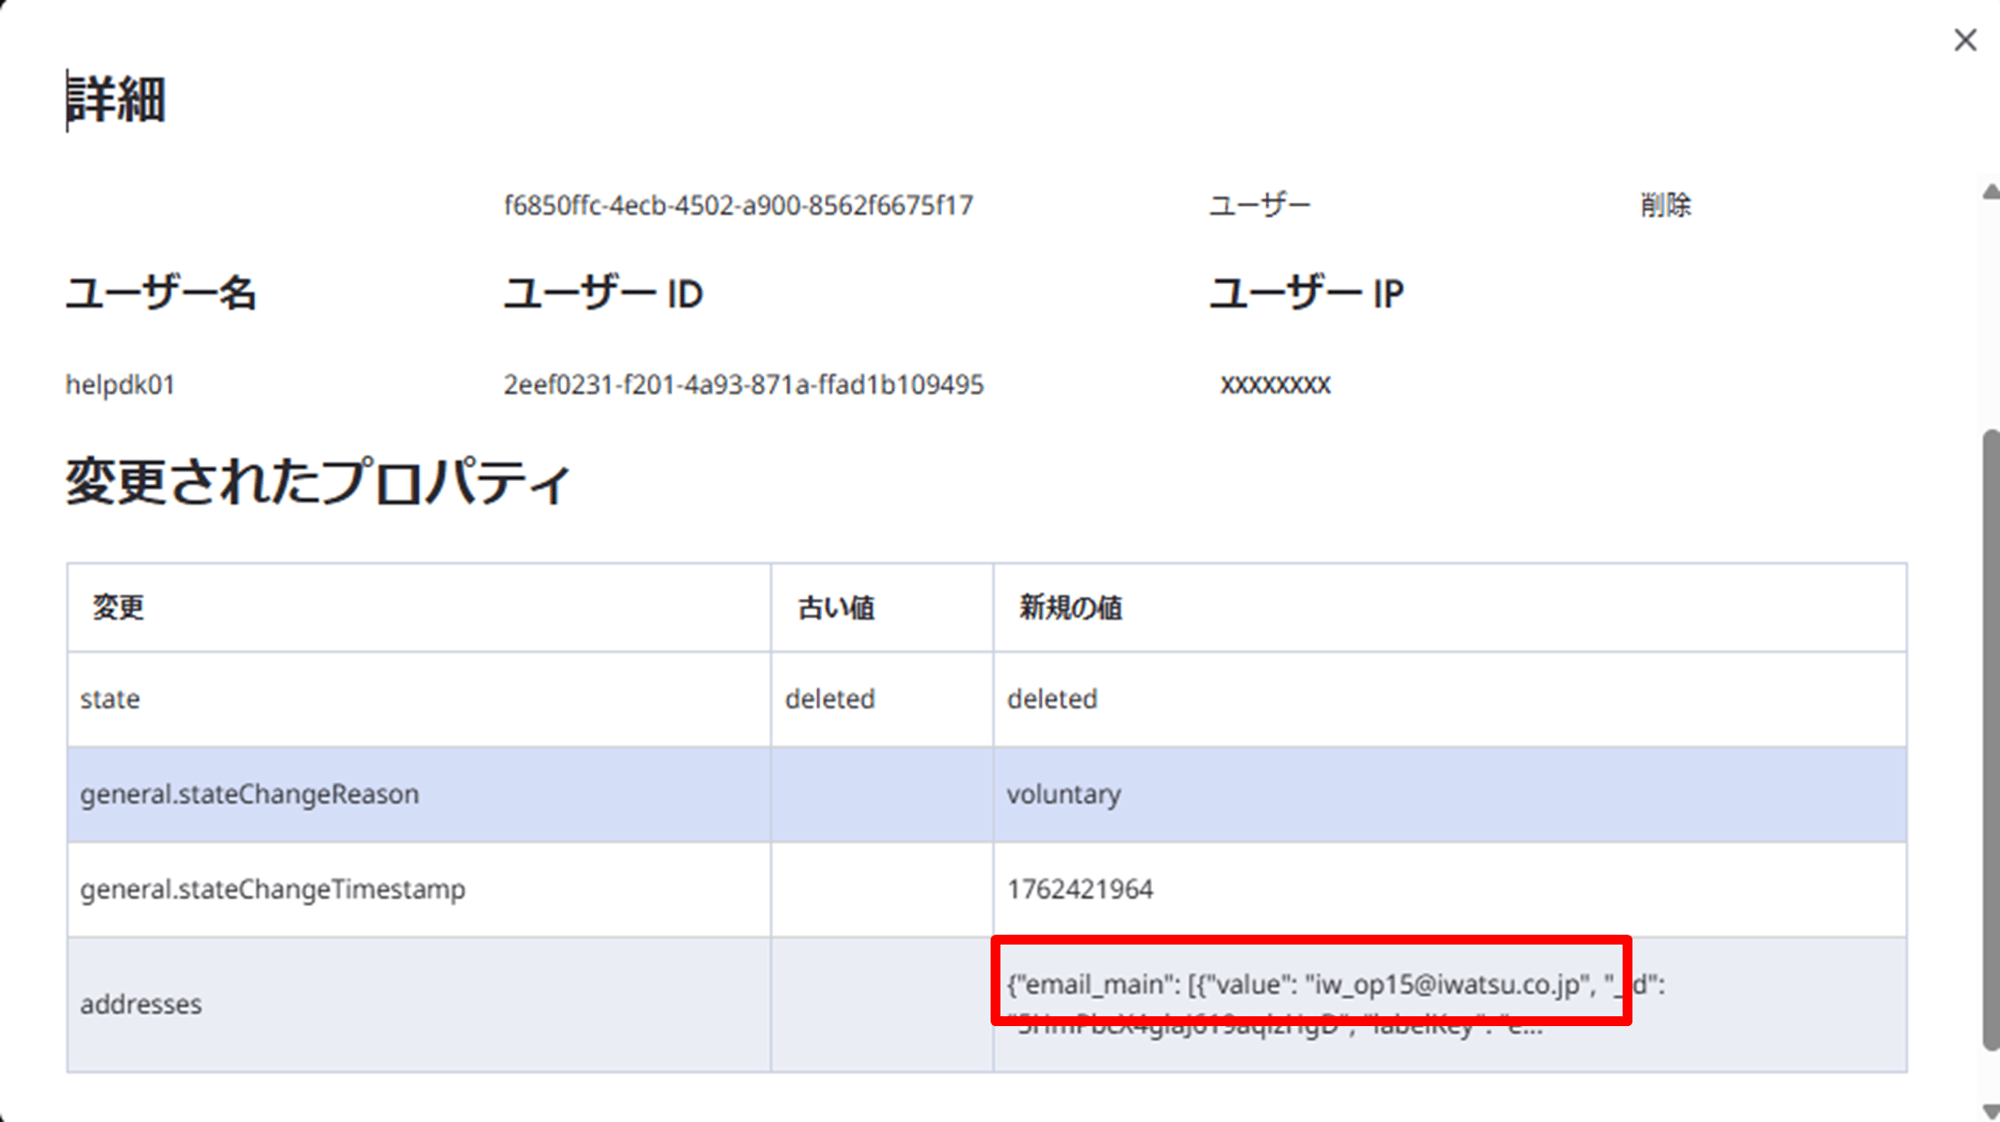Click the scrollbar up arrow
Screen dimensions: 2000x1122
click(x=1990, y=191)
